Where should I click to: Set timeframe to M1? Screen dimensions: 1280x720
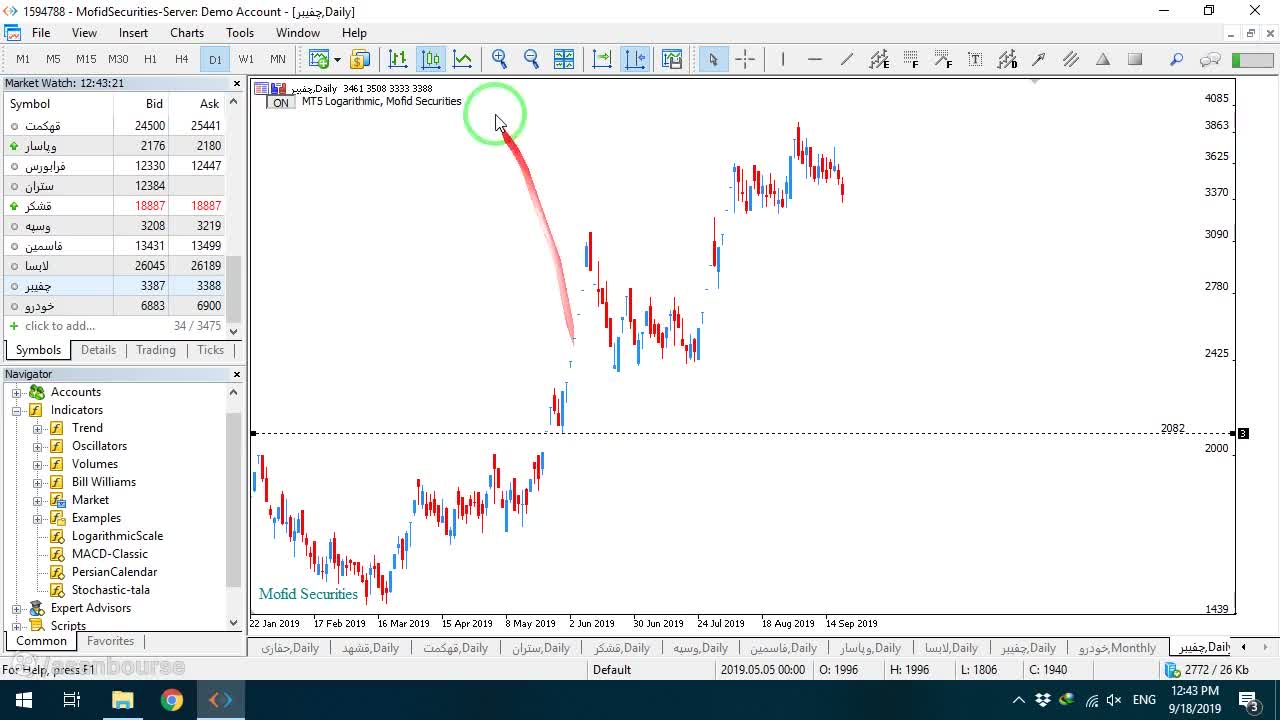coord(23,59)
